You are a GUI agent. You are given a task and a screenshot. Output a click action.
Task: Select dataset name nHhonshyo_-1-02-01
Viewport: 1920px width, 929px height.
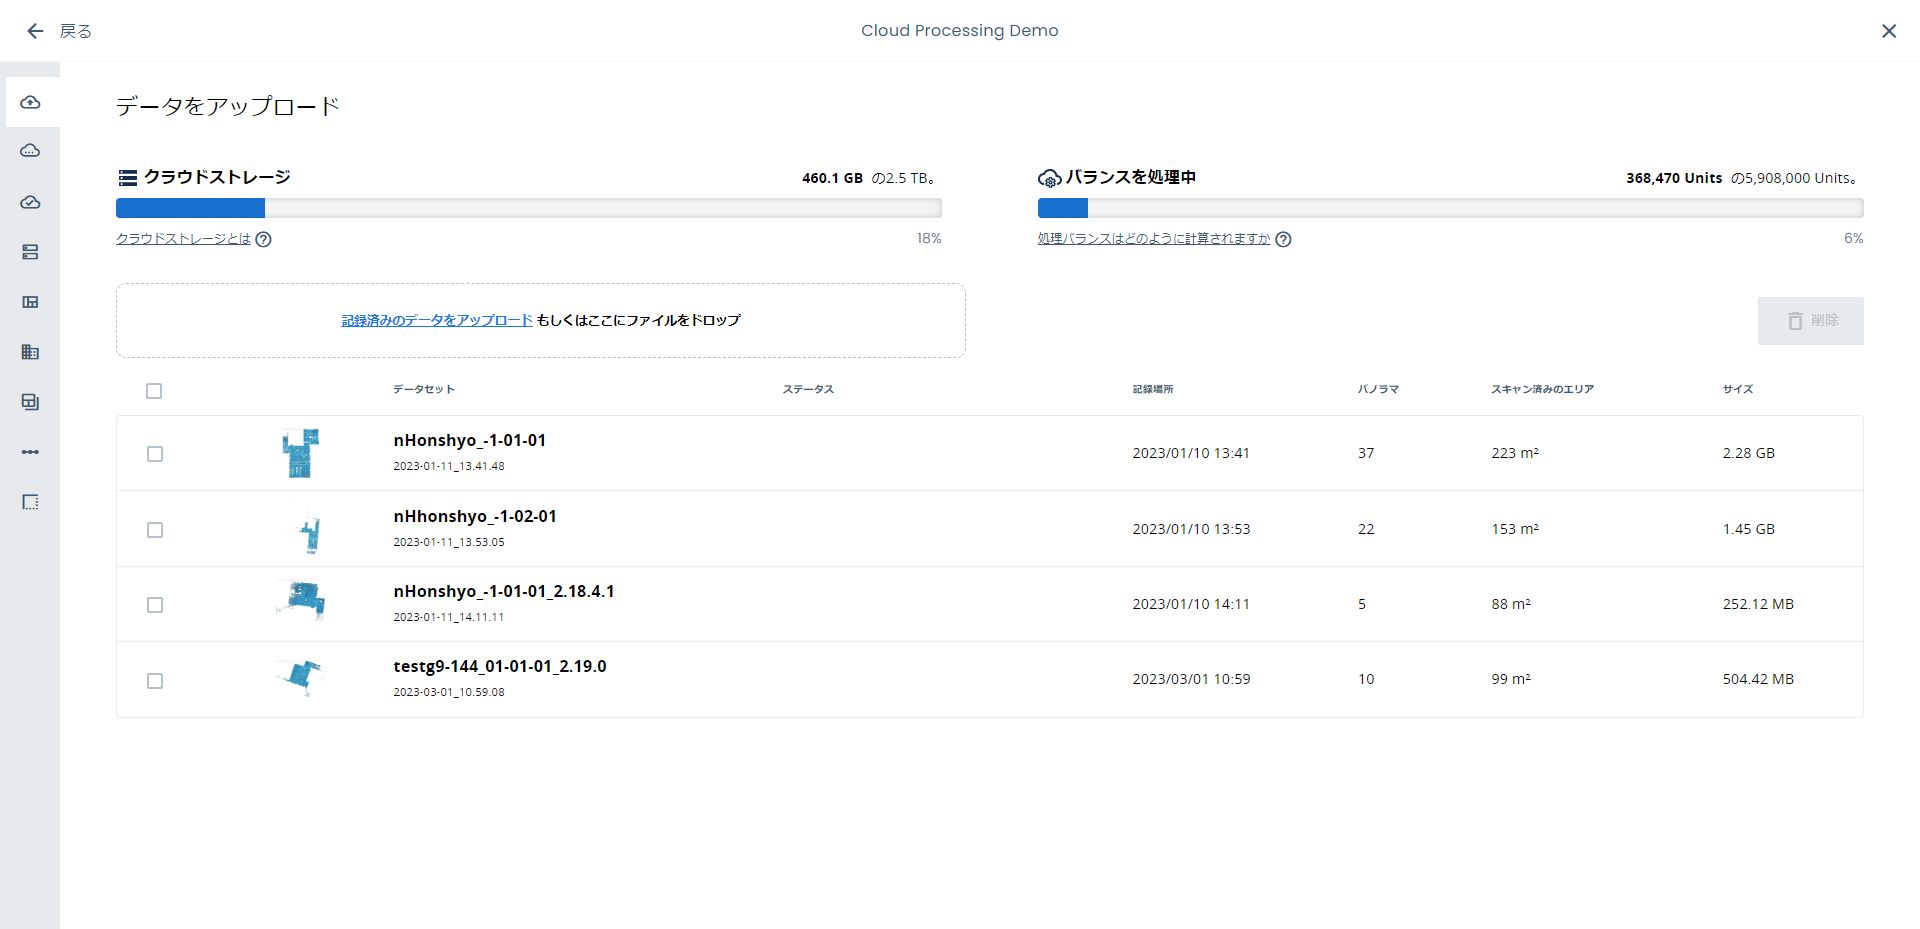475,516
